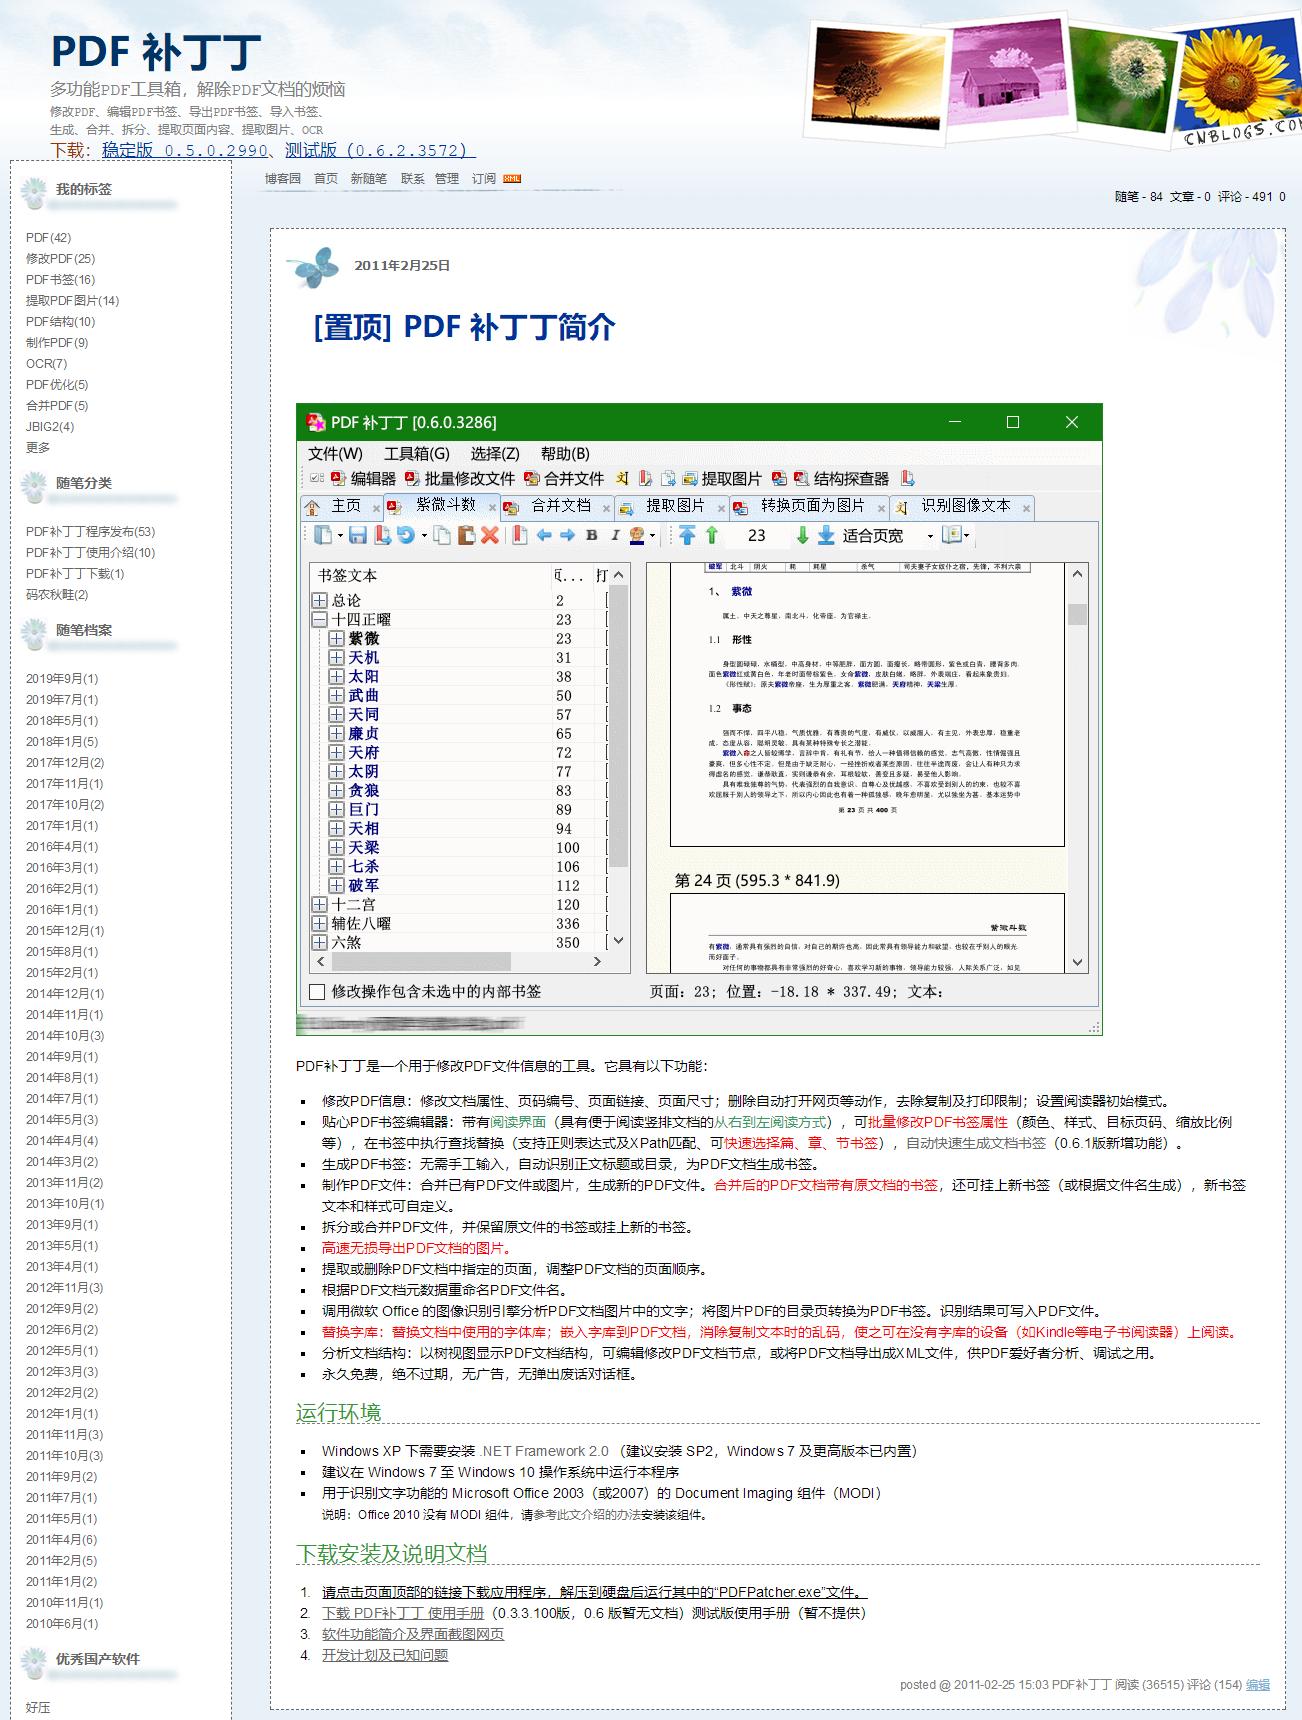Click the PDF(42) tag in sidebar

(x=49, y=238)
